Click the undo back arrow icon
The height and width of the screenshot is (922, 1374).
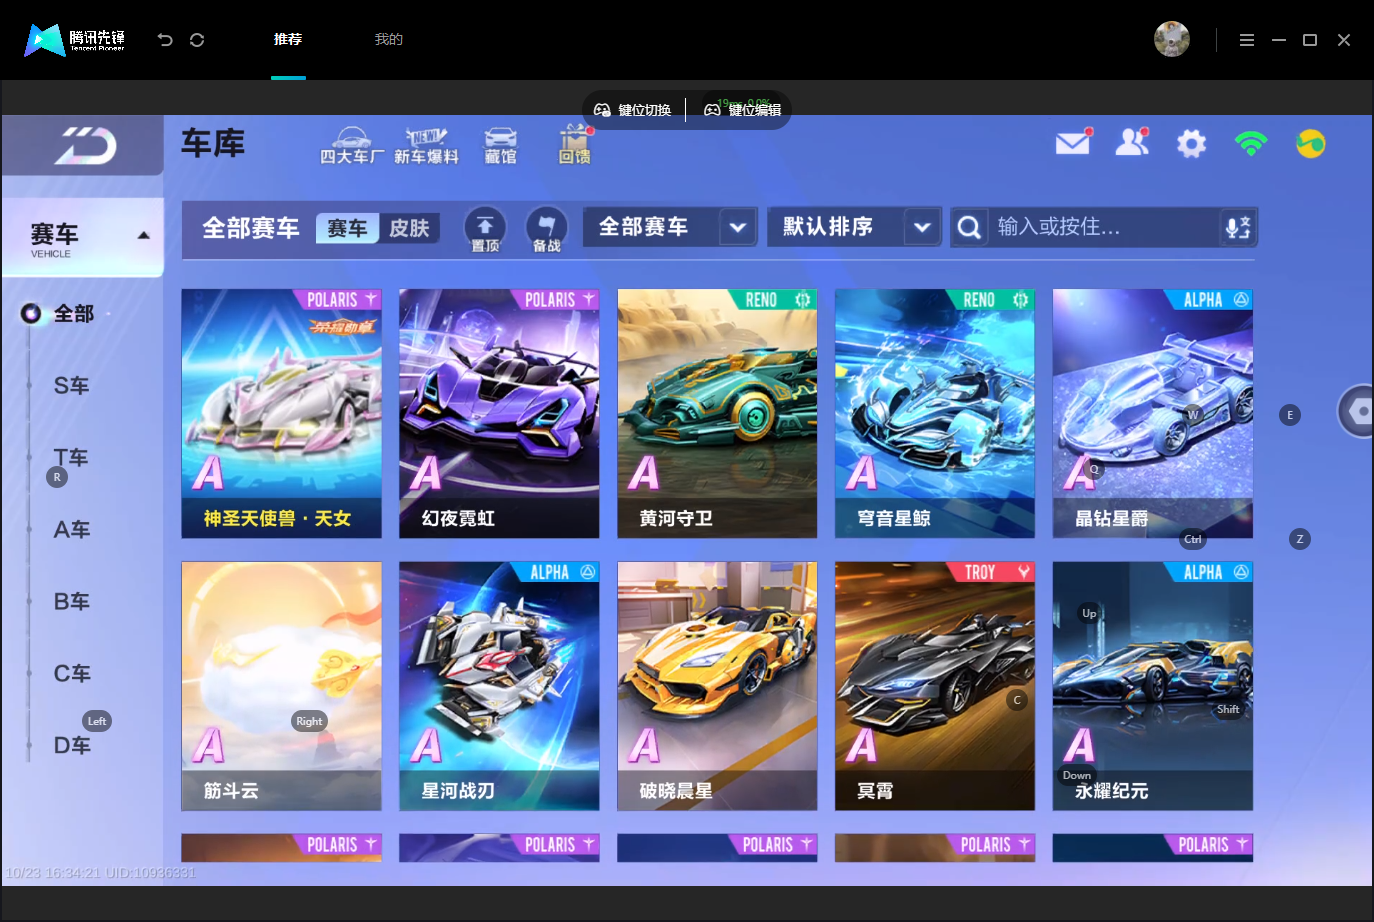pos(165,40)
